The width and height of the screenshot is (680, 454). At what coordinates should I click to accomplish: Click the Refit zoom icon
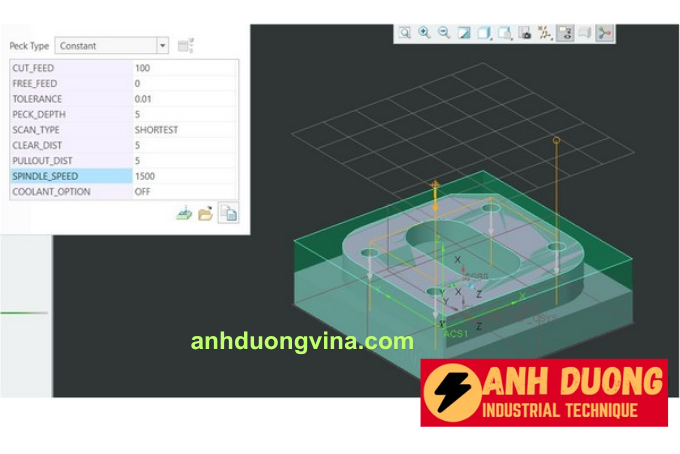click(405, 33)
